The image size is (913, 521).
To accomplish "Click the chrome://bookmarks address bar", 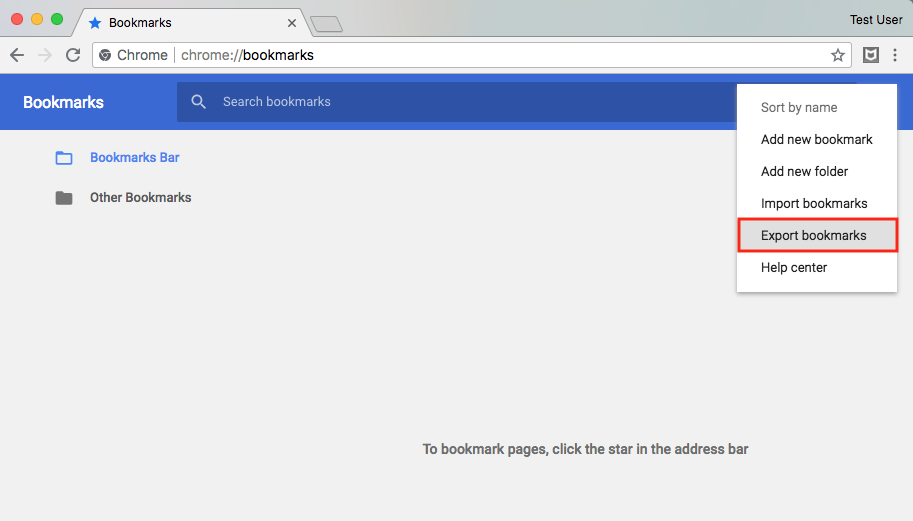I will pos(472,55).
